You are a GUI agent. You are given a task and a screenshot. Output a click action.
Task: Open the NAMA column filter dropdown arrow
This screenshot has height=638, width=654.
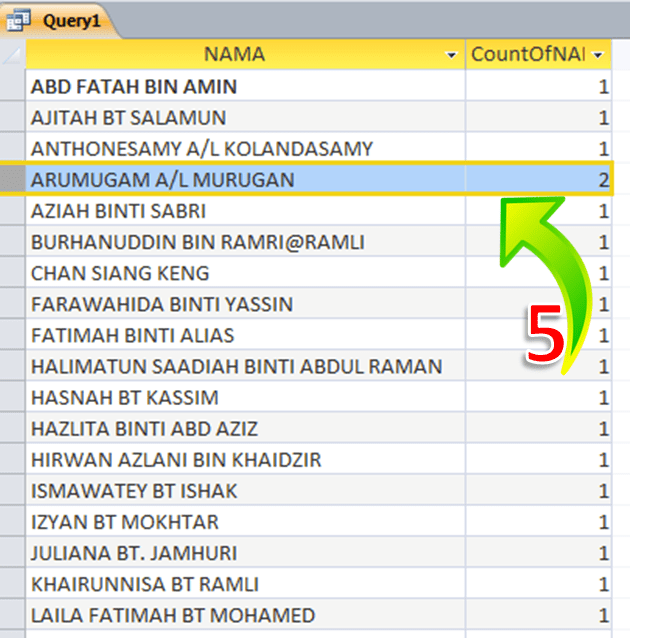click(452, 55)
